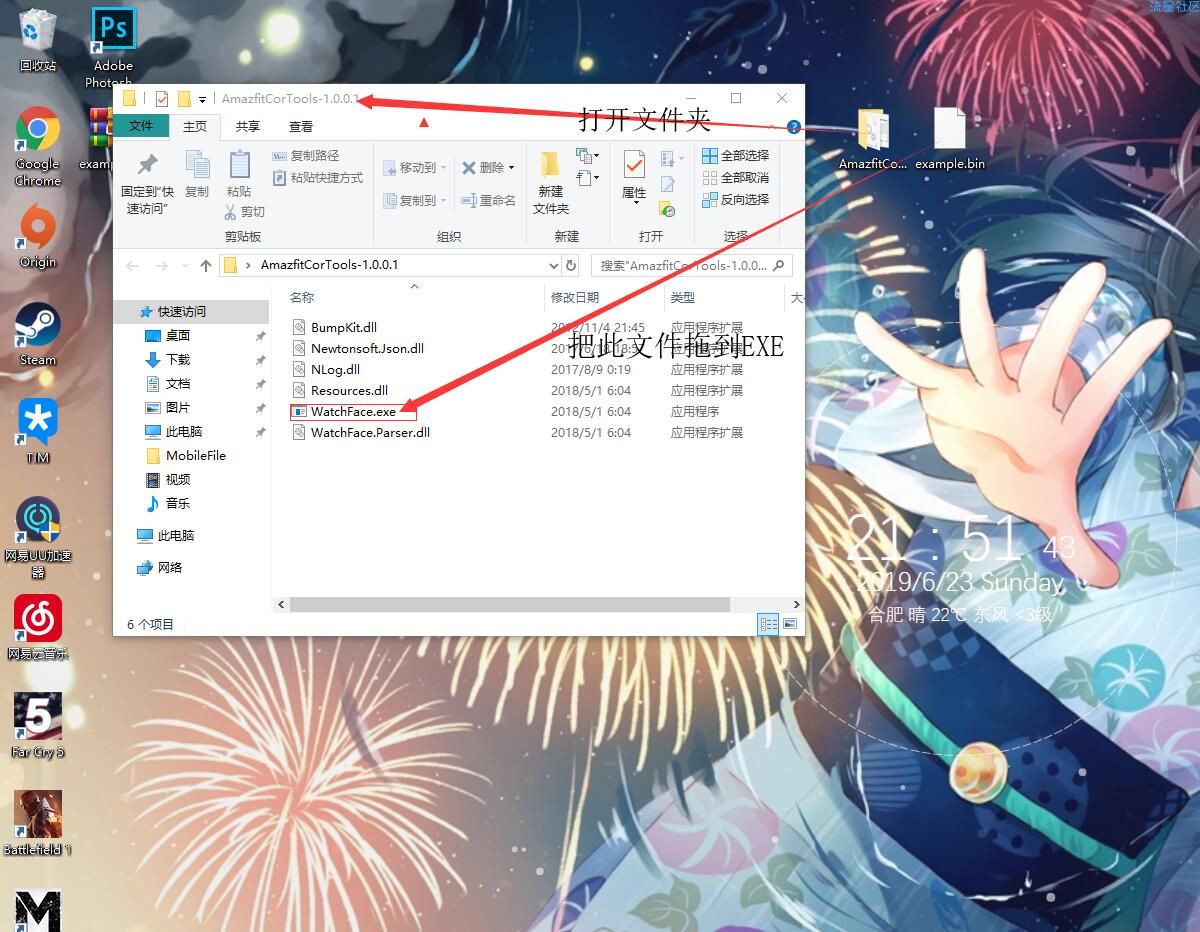
Task: Click Select none (全部取消)
Action: (x=735, y=178)
